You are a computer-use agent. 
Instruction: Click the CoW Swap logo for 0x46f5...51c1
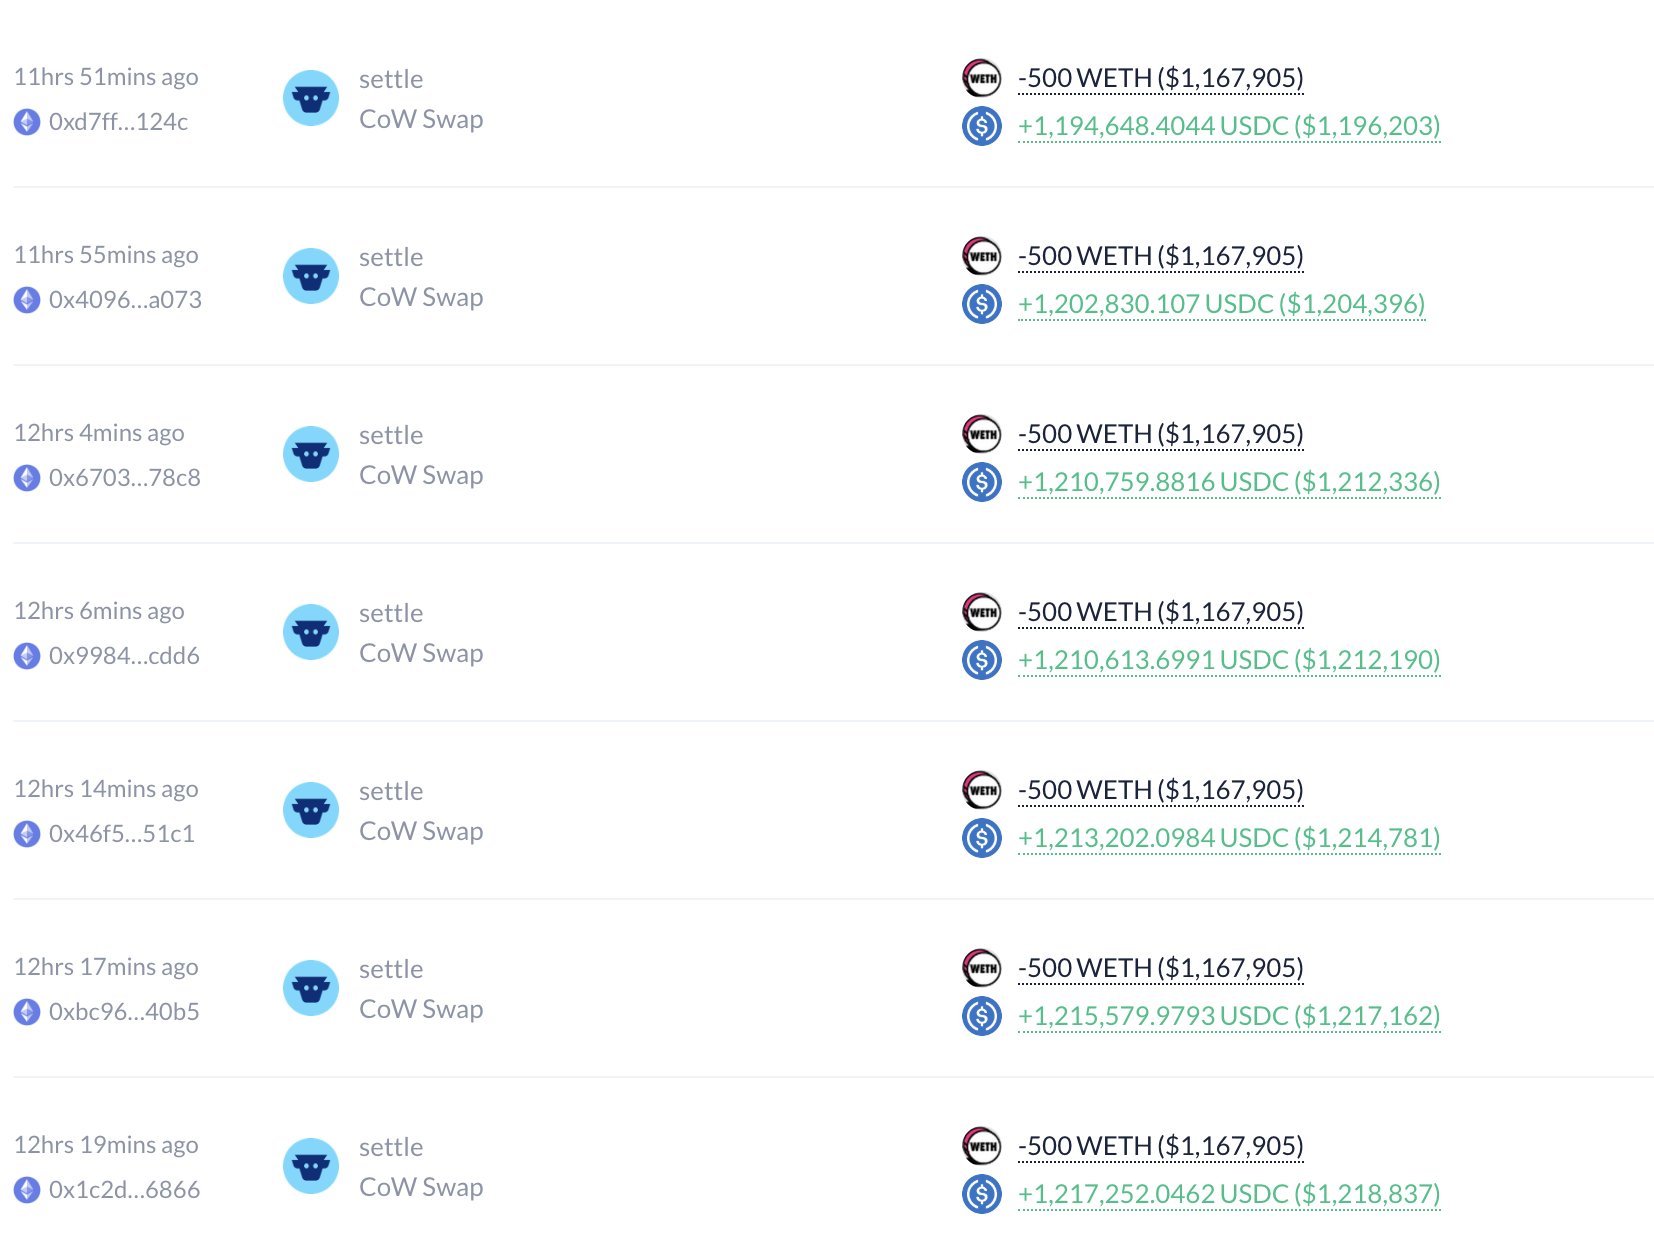311,810
